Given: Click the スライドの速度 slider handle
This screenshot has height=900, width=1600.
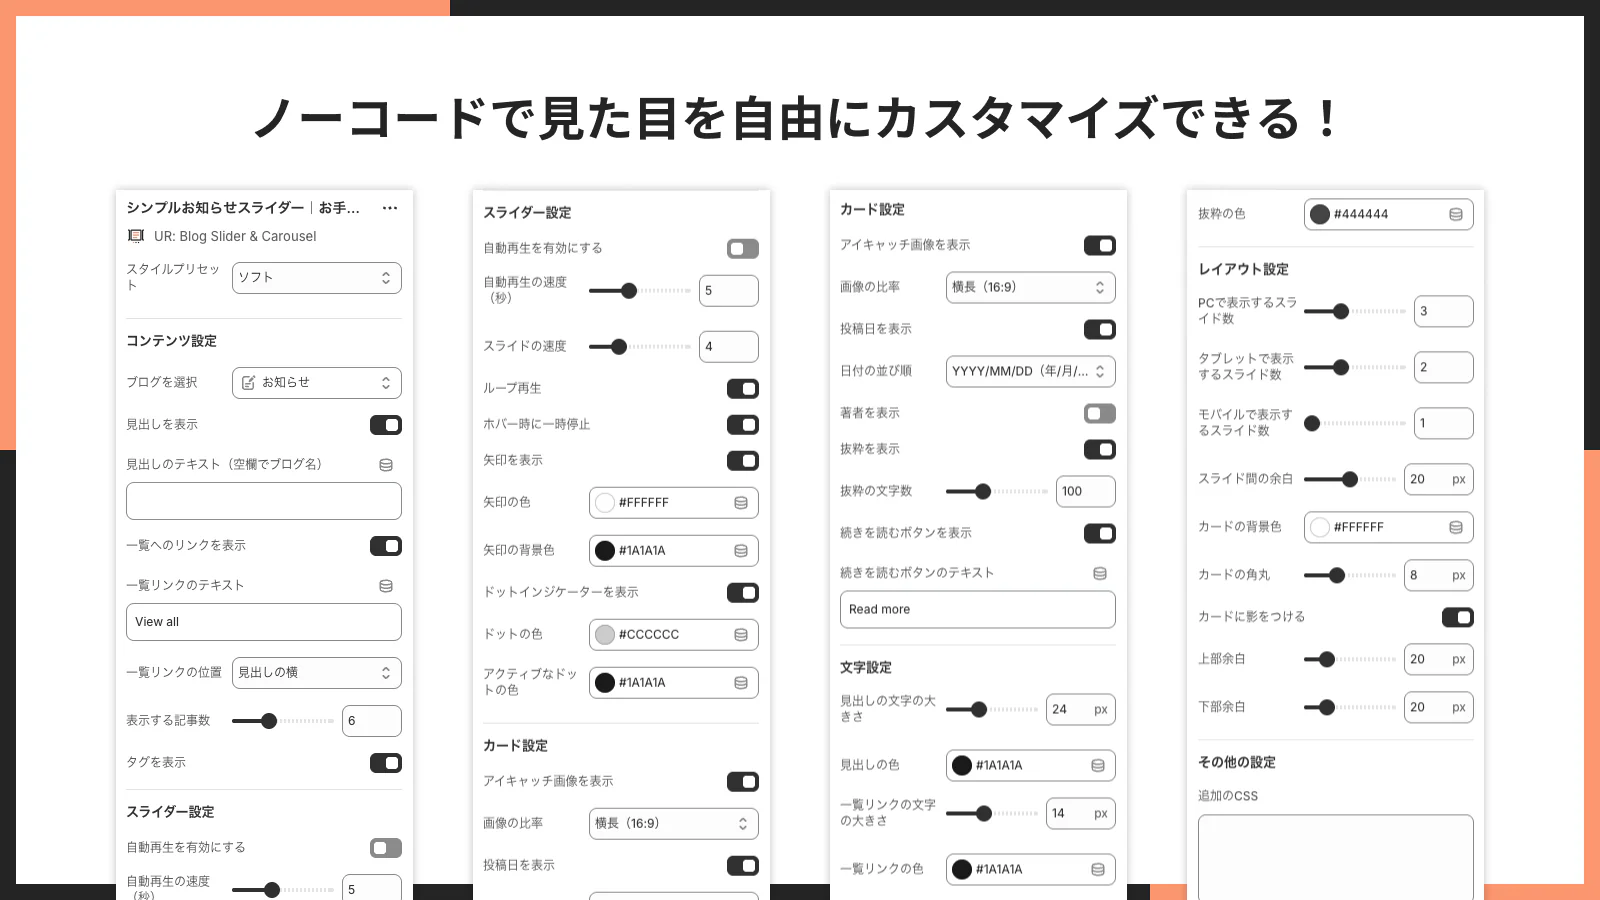Looking at the screenshot, I should click(619, 347).
